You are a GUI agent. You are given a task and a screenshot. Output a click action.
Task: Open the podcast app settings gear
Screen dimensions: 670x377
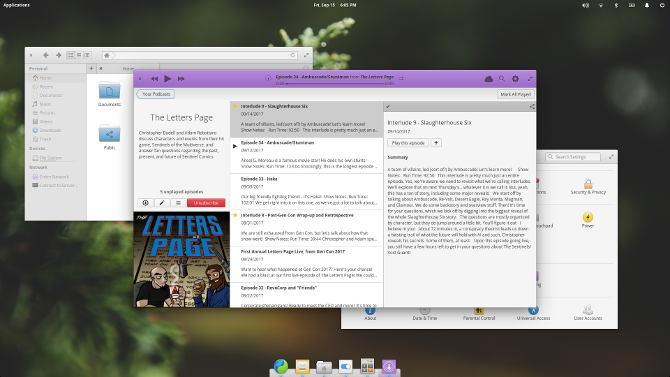(515, 79)
